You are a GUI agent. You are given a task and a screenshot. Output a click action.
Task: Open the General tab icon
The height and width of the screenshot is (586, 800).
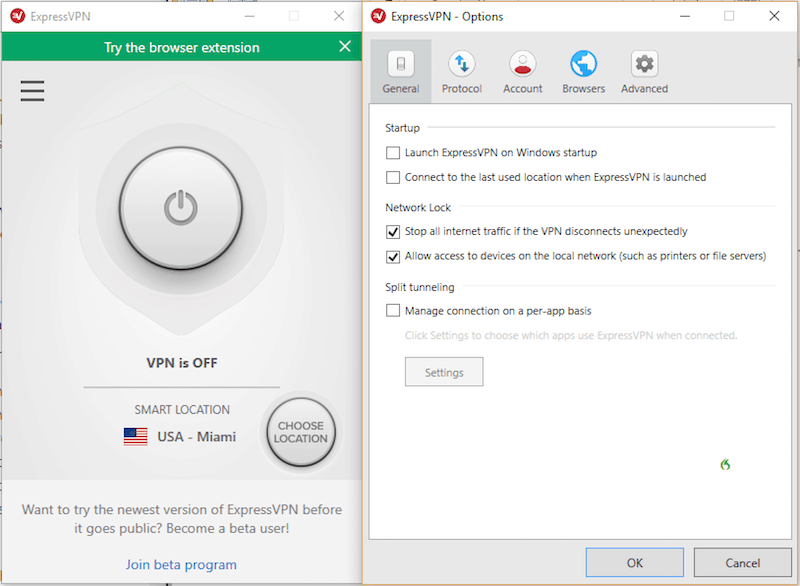(401, 64)
